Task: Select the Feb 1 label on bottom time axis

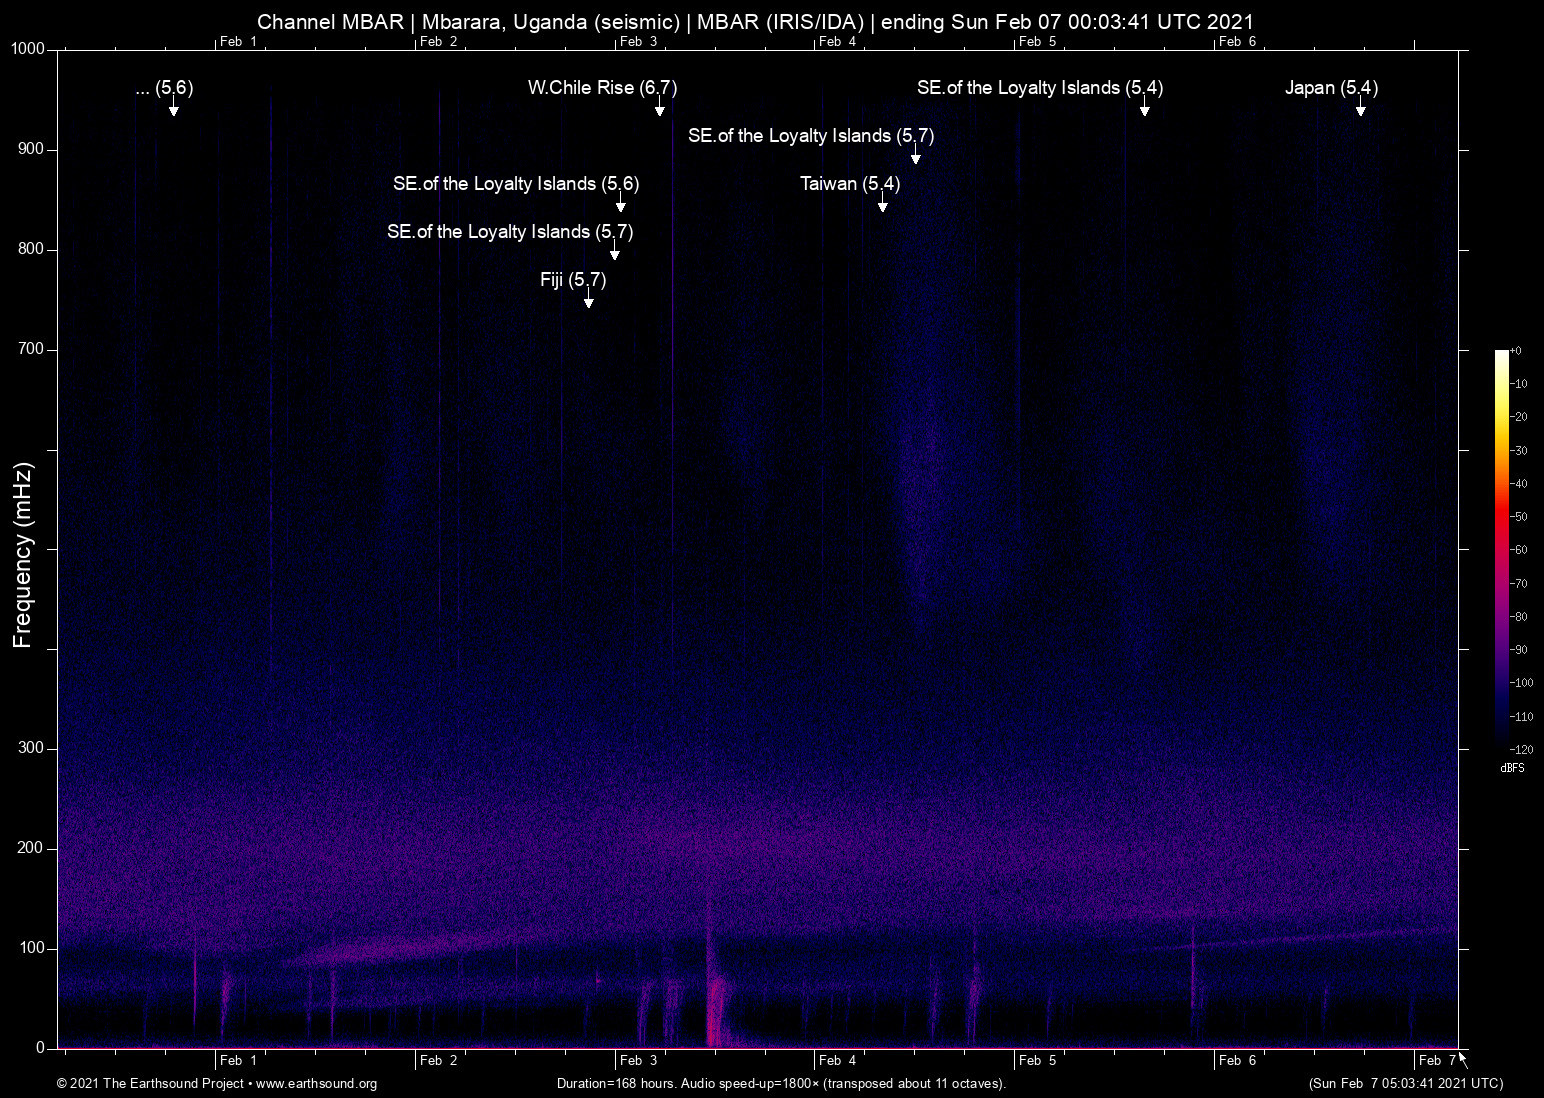Action: point(238,1060)
